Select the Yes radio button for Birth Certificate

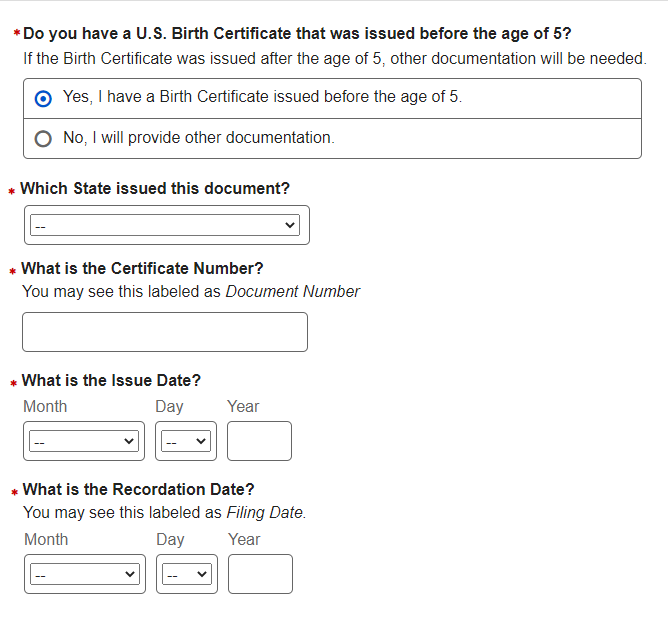[43, 99]
